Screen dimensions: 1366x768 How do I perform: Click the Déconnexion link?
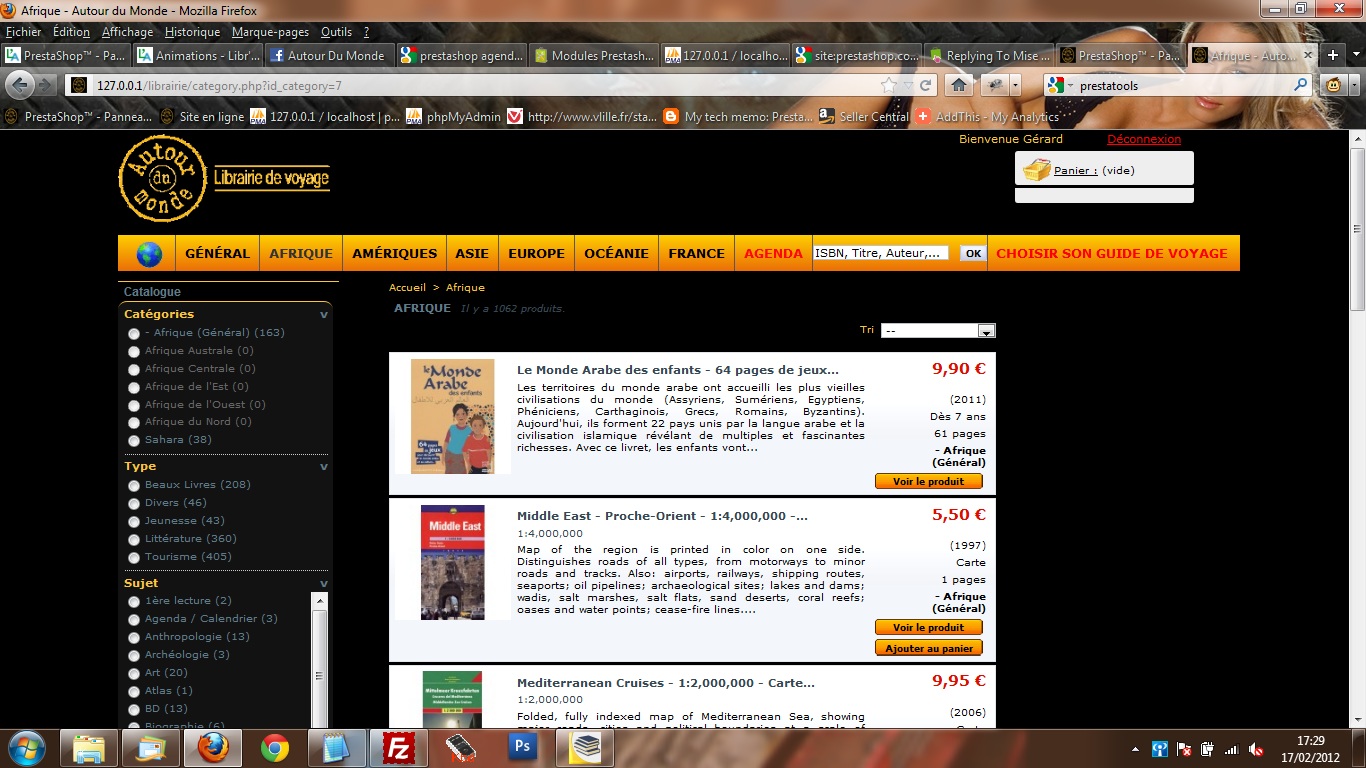tap(1144, 139)
